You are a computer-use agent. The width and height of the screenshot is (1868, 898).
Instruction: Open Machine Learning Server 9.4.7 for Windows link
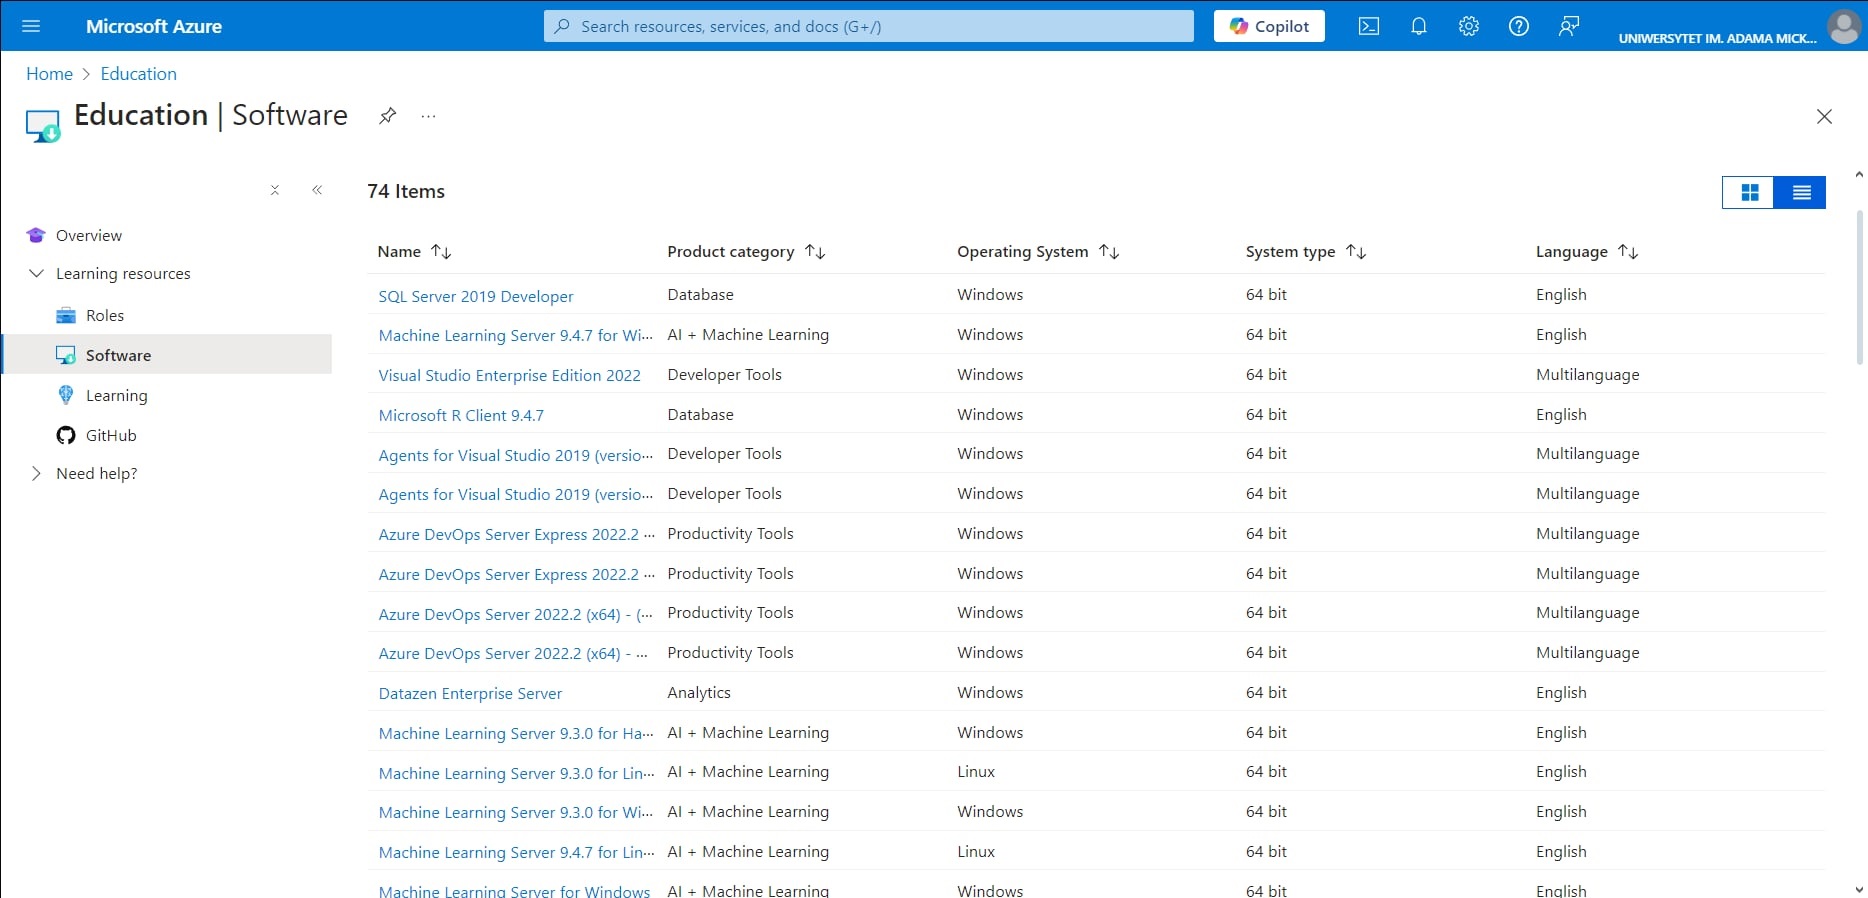click(516, 335)
